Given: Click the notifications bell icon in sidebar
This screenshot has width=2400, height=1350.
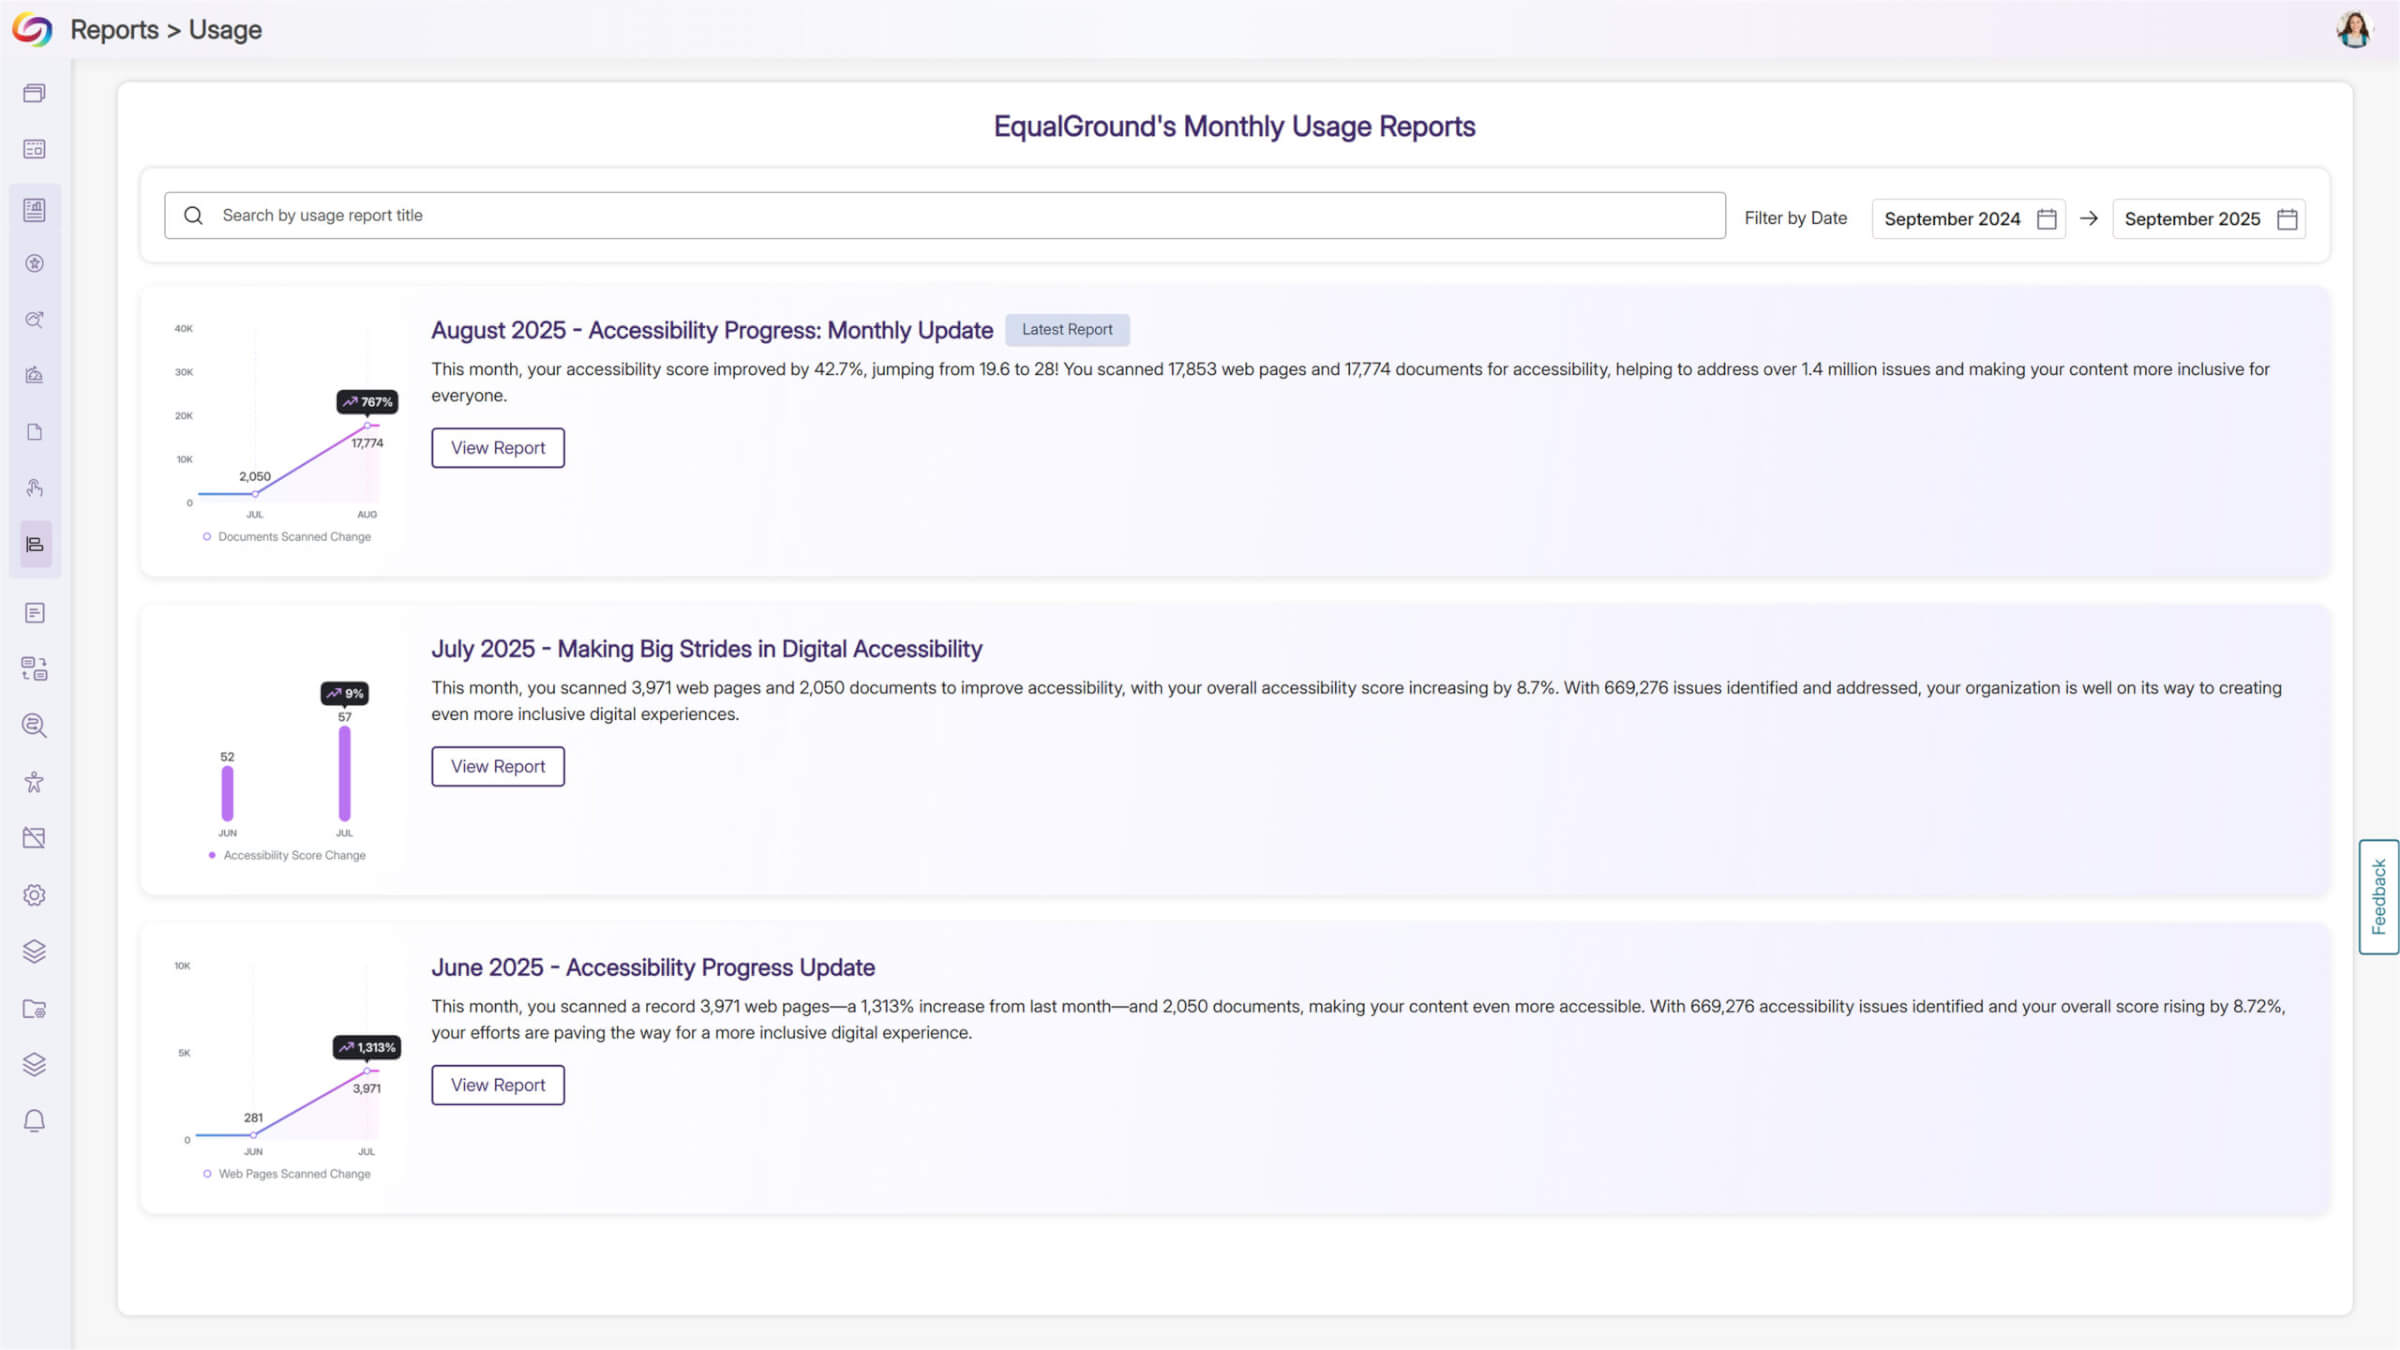Looking at the screenshot, I should (x=34, y=1121).
